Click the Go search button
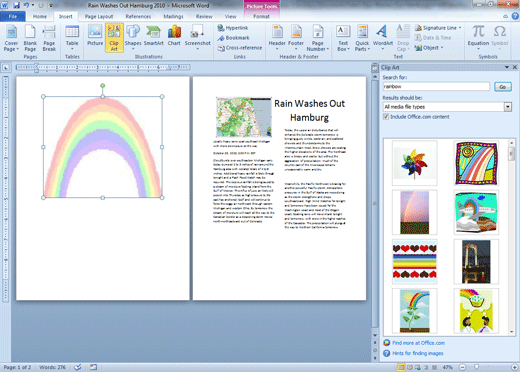This screenshot has width=520, height=372. [502, 87]
